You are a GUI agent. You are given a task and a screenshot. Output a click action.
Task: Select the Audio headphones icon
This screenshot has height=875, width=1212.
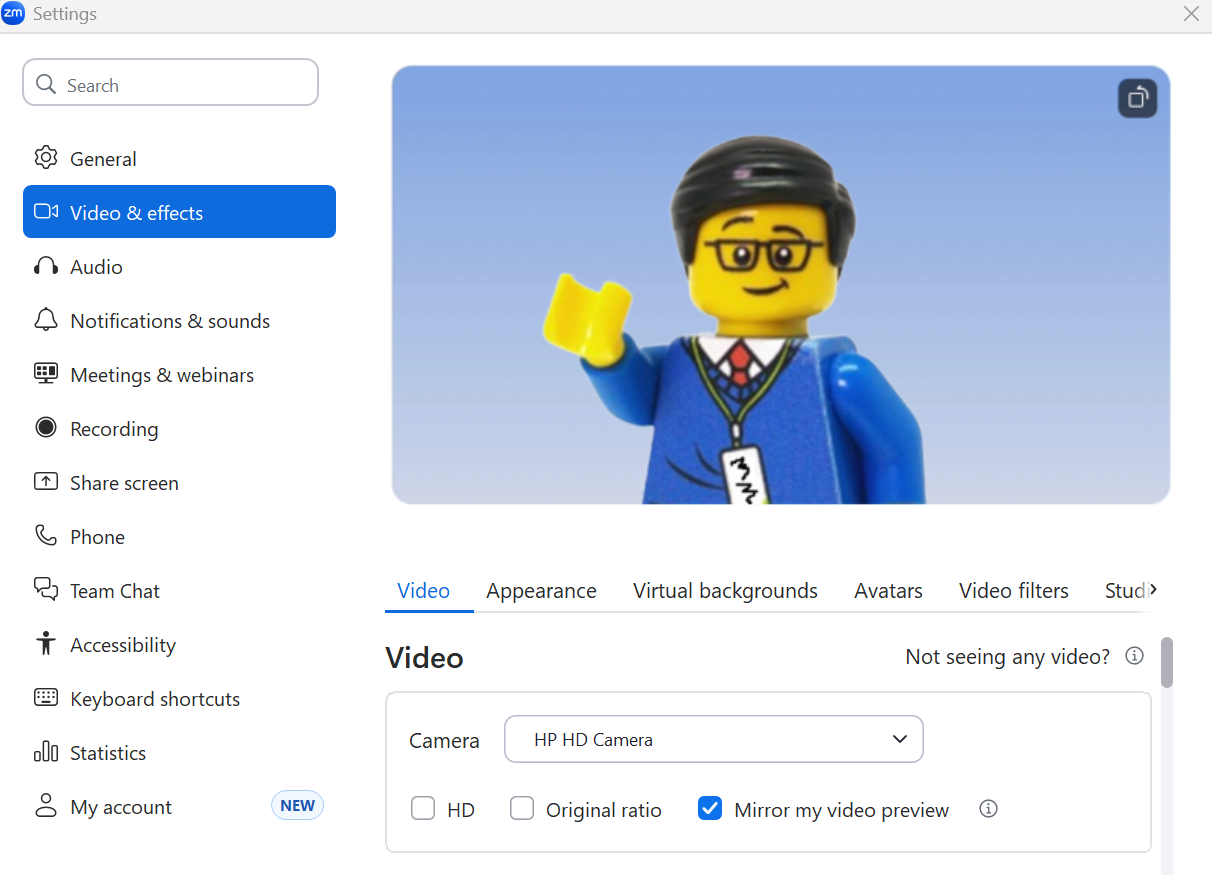[x=46, y=266]
